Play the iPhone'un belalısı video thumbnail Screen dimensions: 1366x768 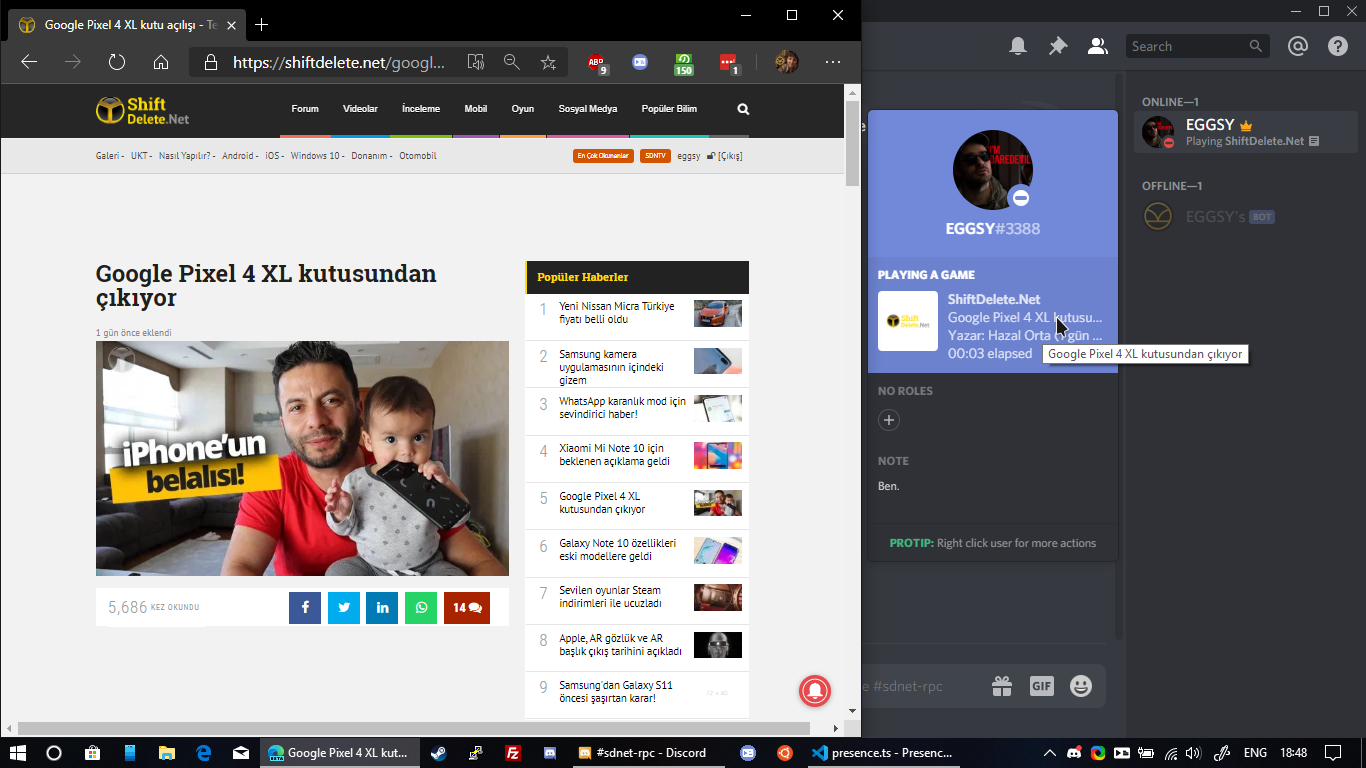click(302, 458)
